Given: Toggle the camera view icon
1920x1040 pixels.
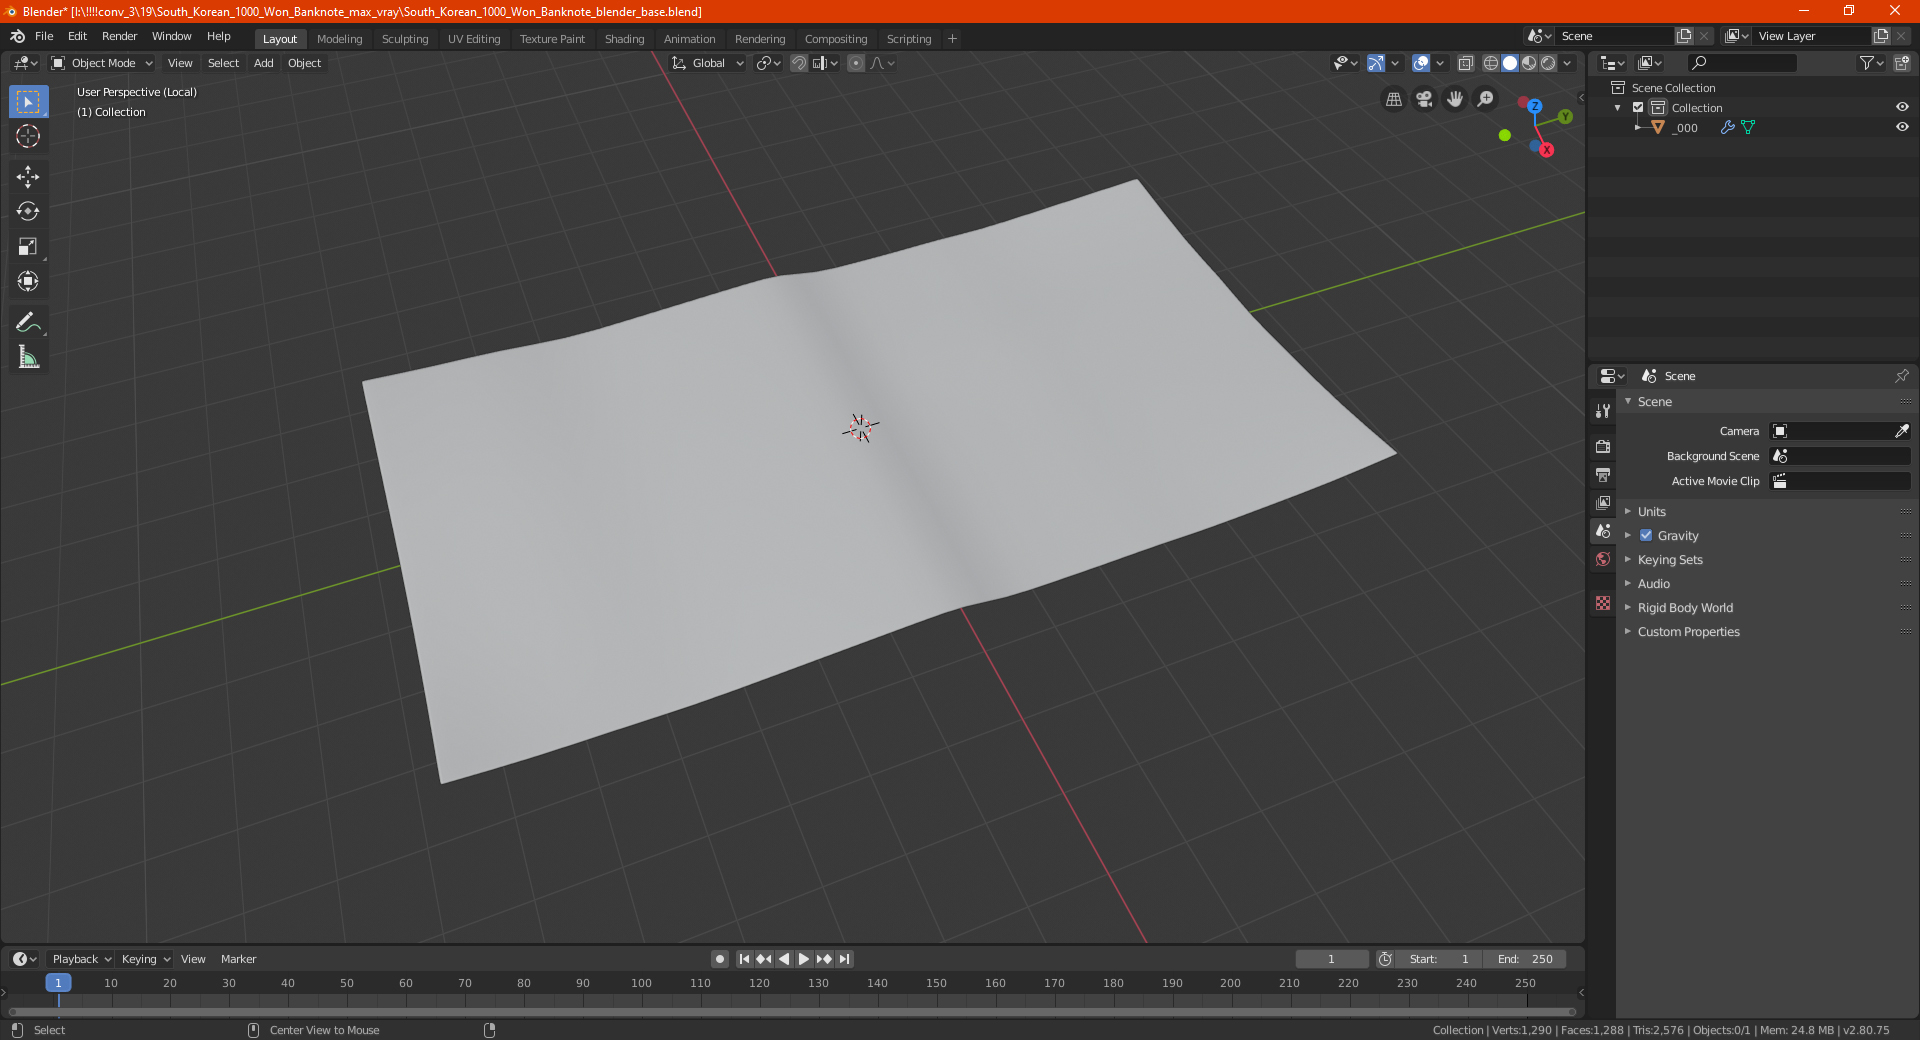Looking at the screenshot, I should (x=1424, y=99).
